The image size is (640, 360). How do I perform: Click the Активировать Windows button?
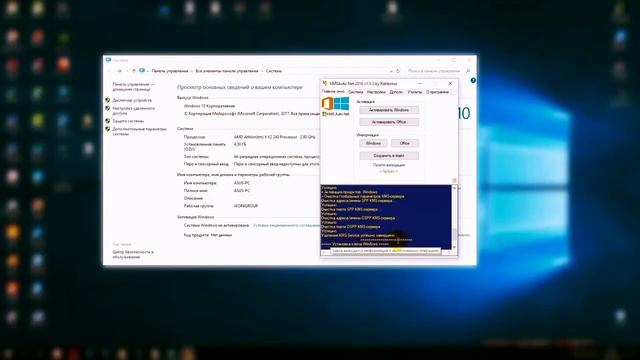pyautogui.click(x=389, y=110)
